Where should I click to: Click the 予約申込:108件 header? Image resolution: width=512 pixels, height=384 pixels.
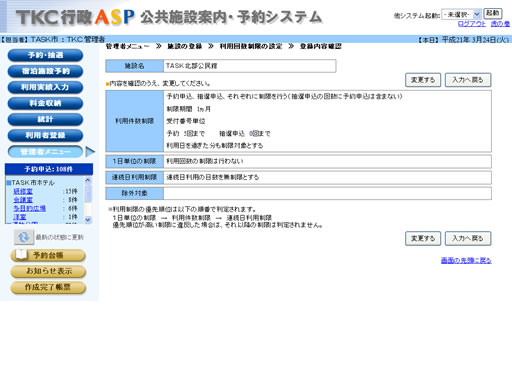point(49,169)
